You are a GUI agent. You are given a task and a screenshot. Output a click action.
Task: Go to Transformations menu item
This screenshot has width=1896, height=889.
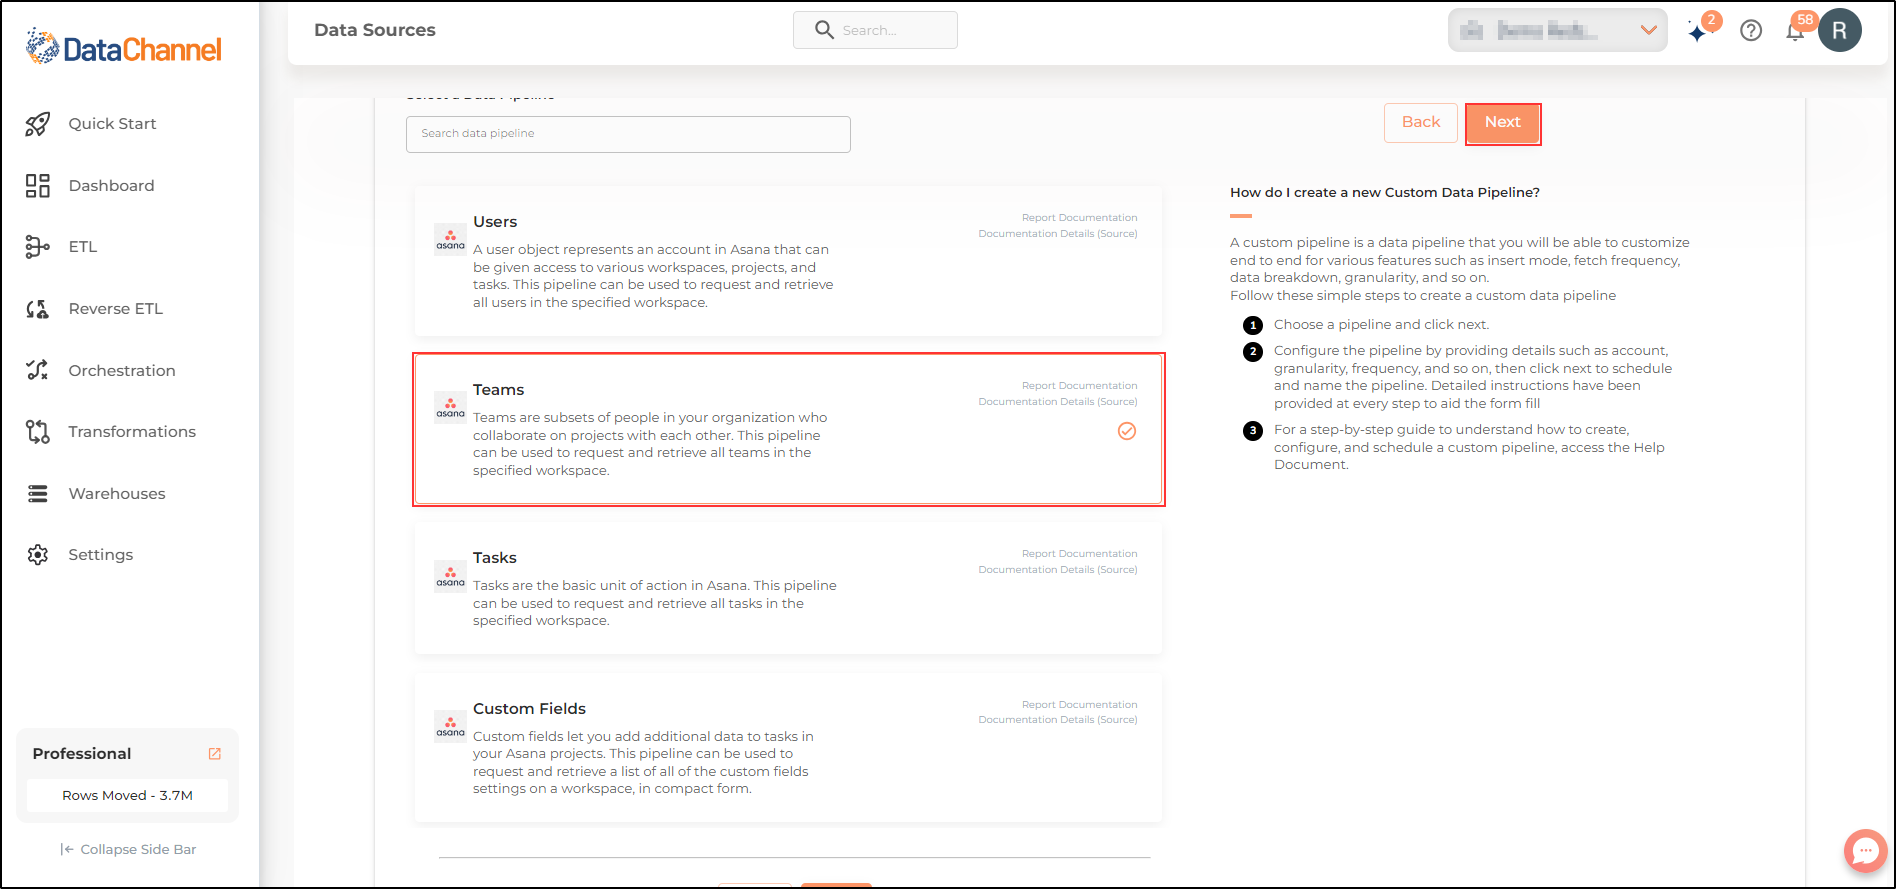[x=132, y=432]
